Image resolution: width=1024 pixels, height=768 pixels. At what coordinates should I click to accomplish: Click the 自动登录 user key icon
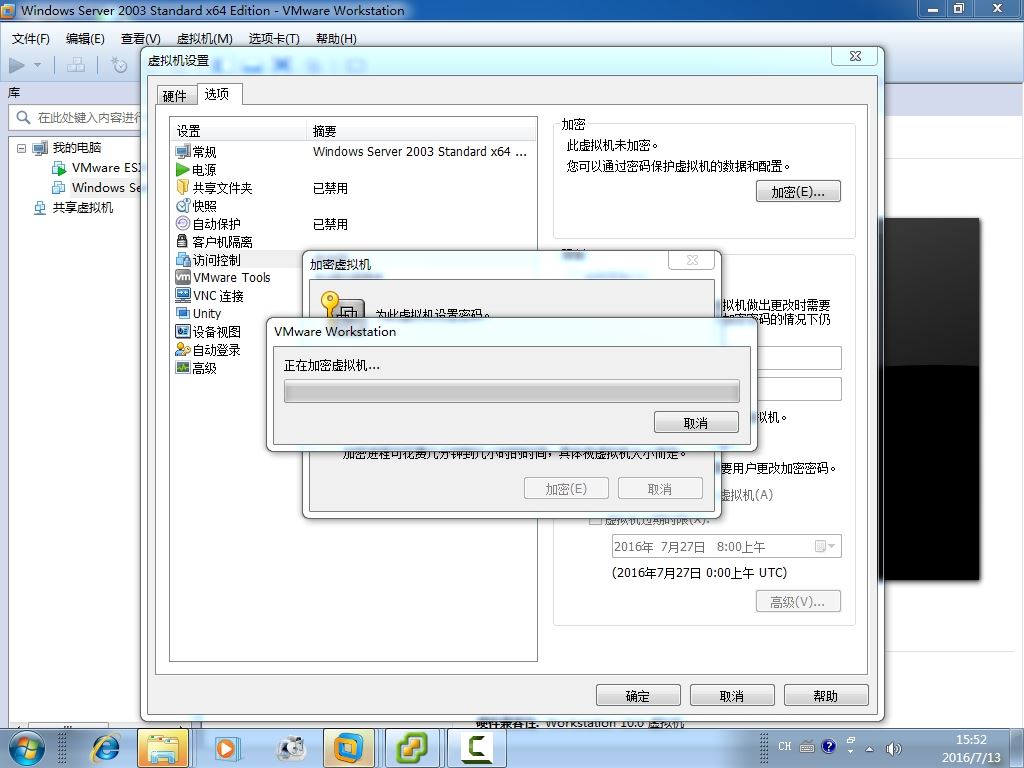point(183,349)
